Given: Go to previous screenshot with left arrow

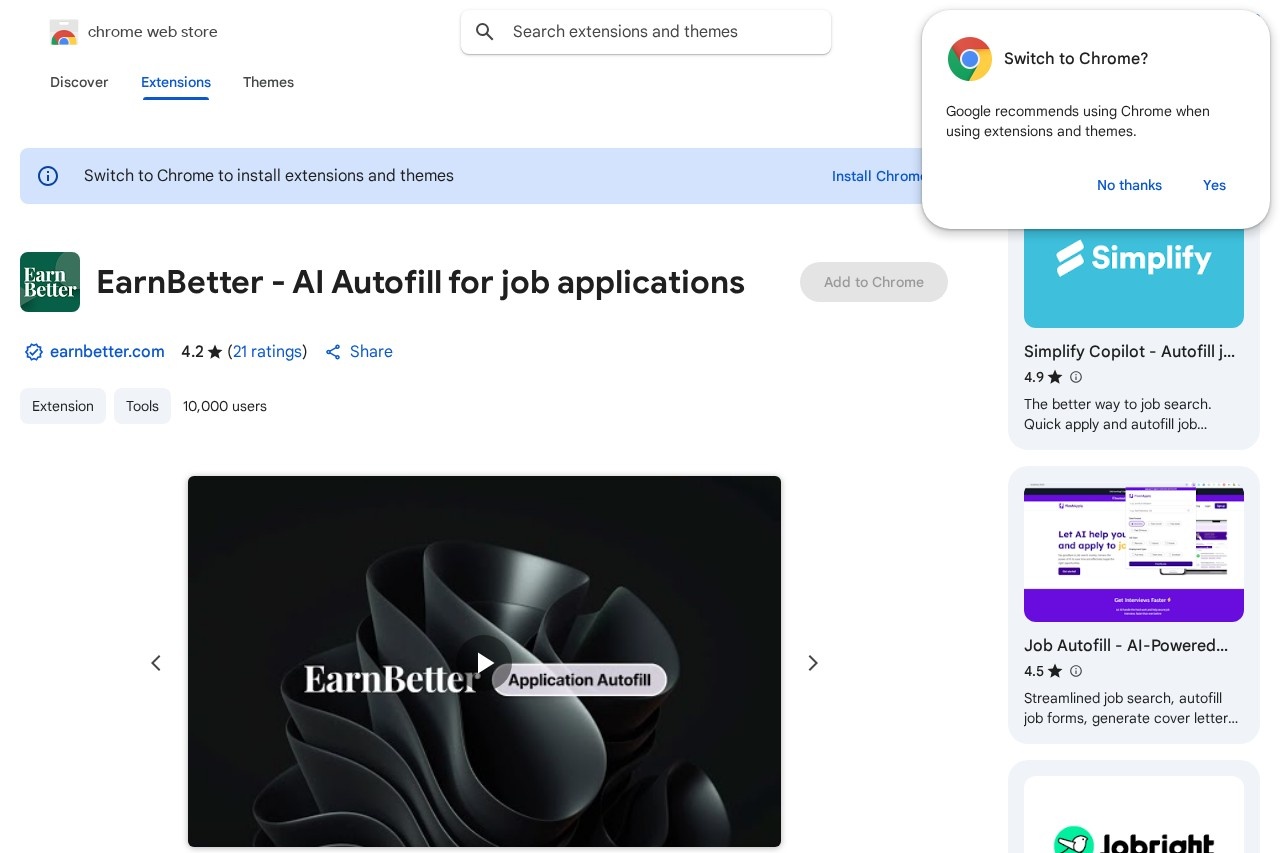Looking at the screenshot, I should 156,663.
